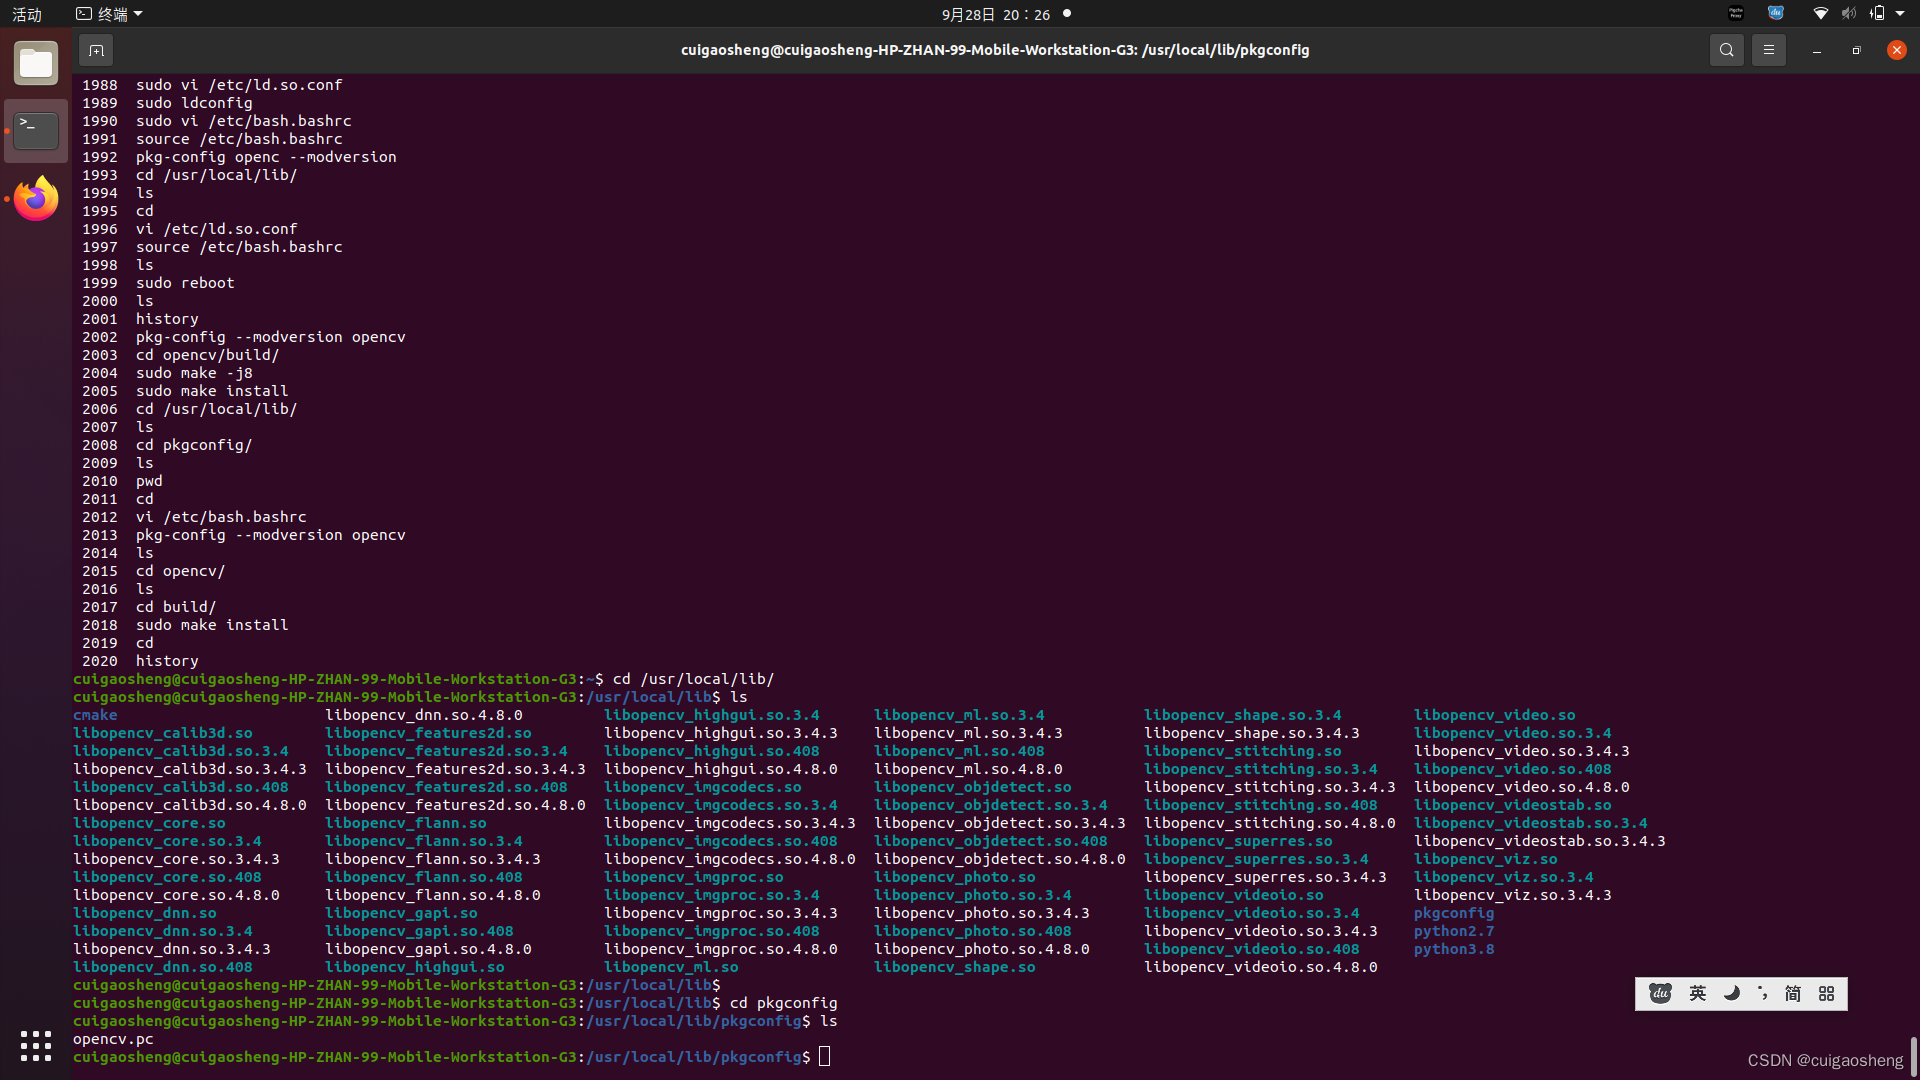This screenshot has width=1920, height=1080.
Task: Open the clock calendar 9月28日 20:26
Action: (996, 14)
